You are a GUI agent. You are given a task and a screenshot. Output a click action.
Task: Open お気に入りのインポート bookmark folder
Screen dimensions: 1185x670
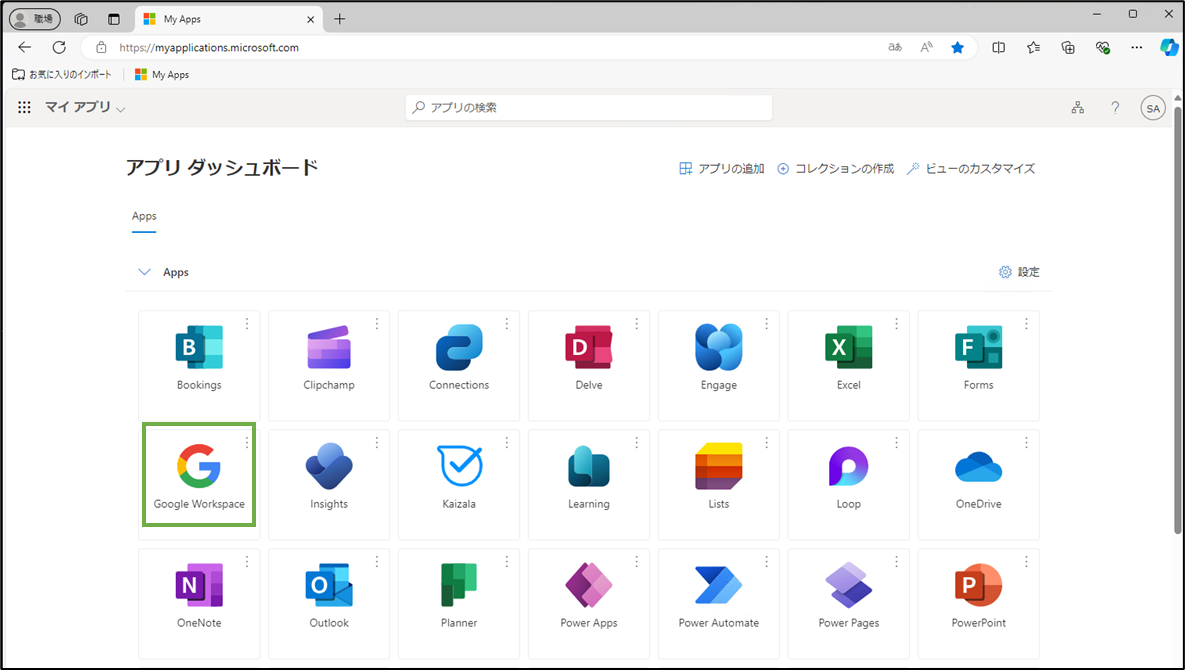(62, 75)
